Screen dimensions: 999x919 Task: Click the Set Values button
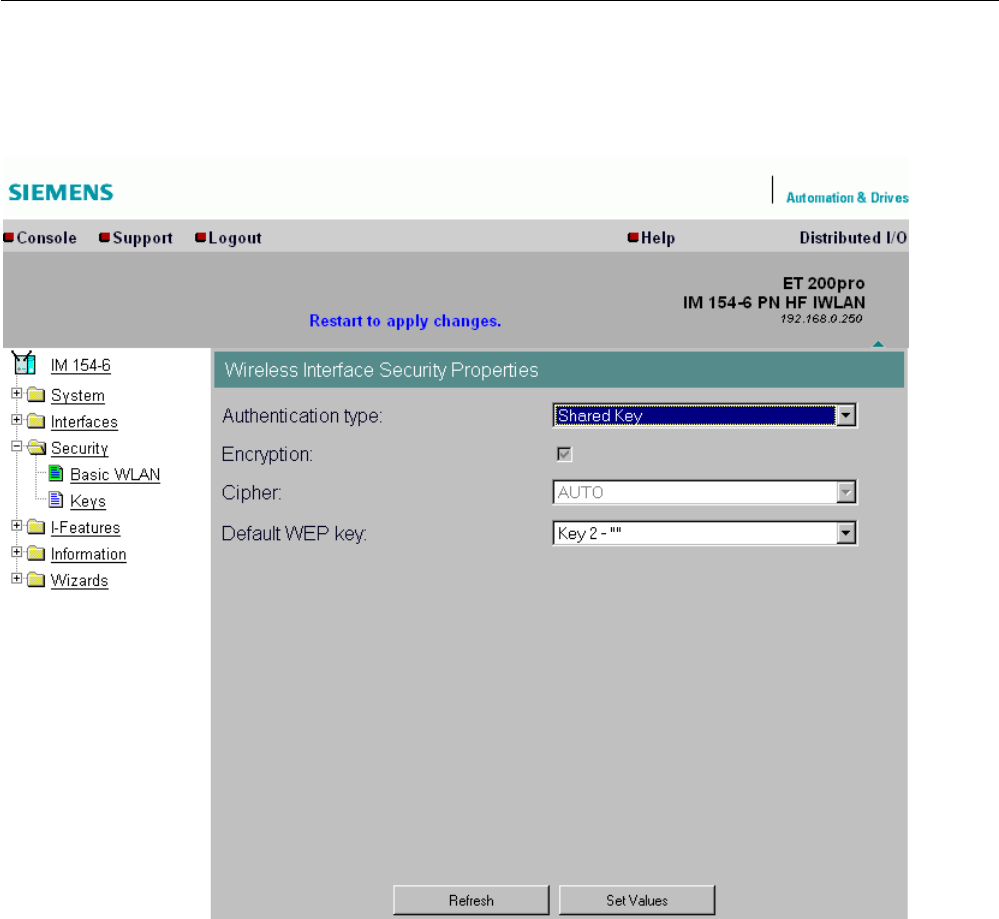point(637,900)
